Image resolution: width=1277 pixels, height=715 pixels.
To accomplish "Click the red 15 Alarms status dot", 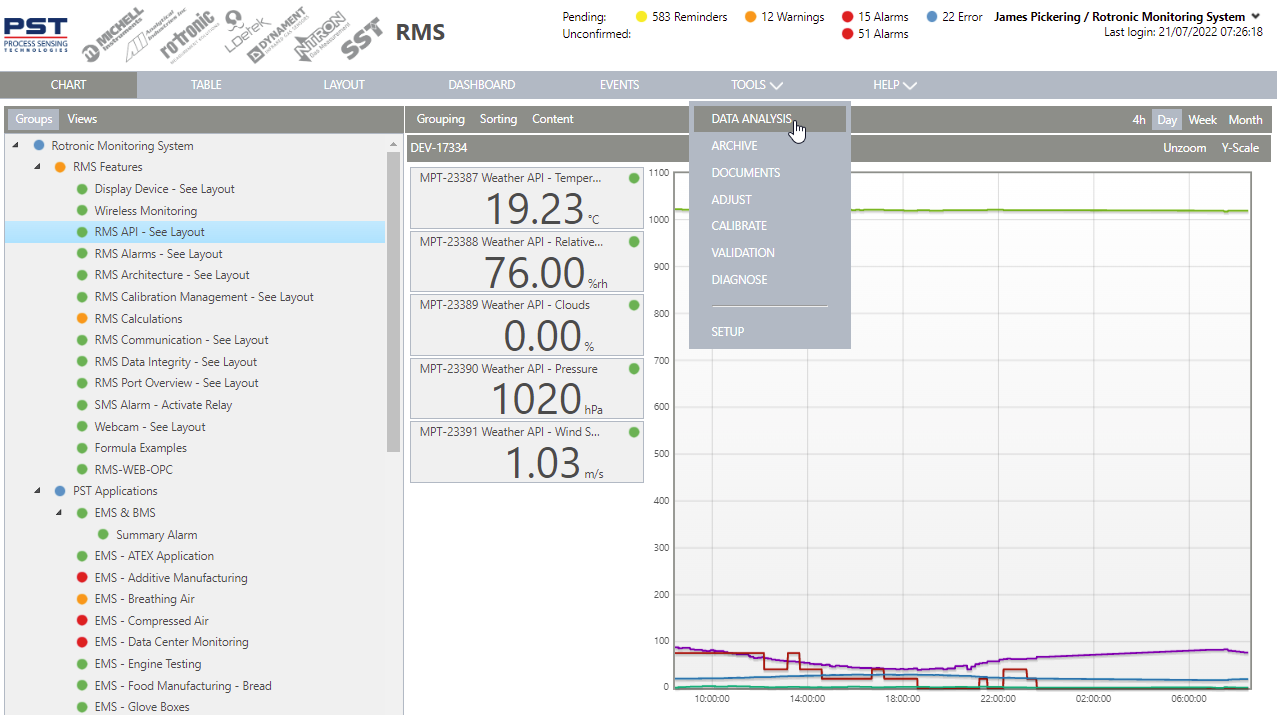I will tap(848, 17).
